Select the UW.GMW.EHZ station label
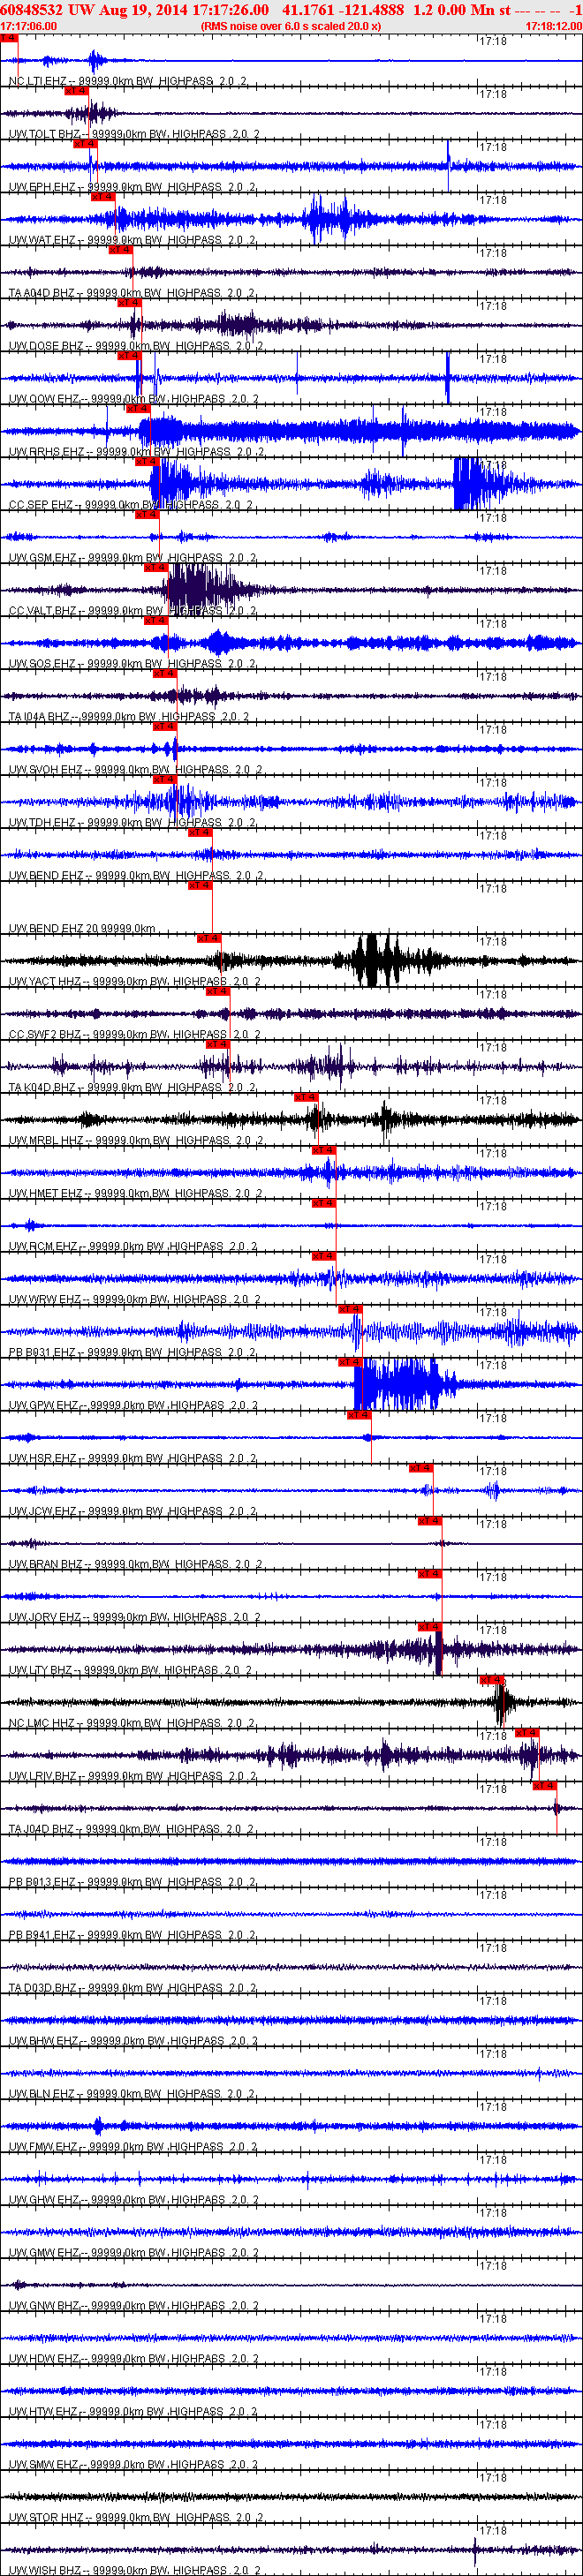The height and width of the screenshot is (2576, 583). click(x=133, y=2254)
